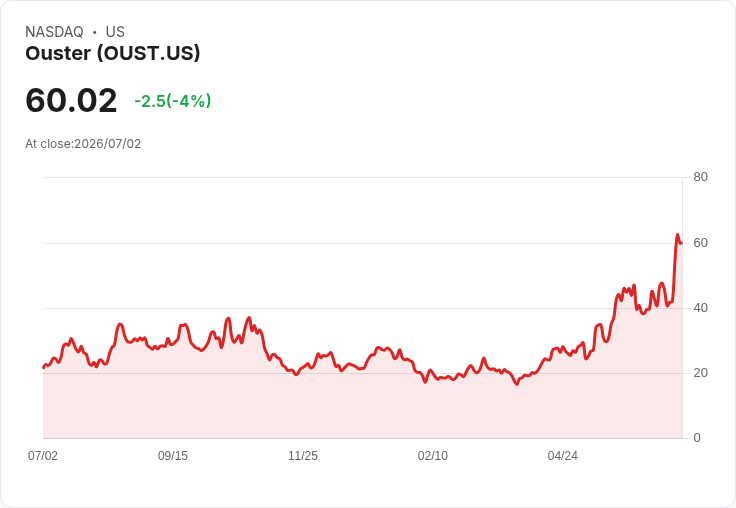The height and width of the screenshot is (508, 736).
Task: Click the -2.5(-4%) price change value
Action: [x=173, y=101]
